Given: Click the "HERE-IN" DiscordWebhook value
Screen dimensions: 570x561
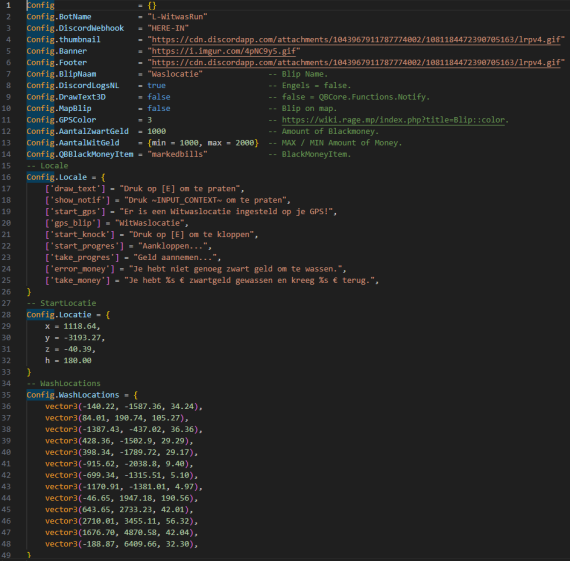Looking at the screenshot, I should point(168,28).
